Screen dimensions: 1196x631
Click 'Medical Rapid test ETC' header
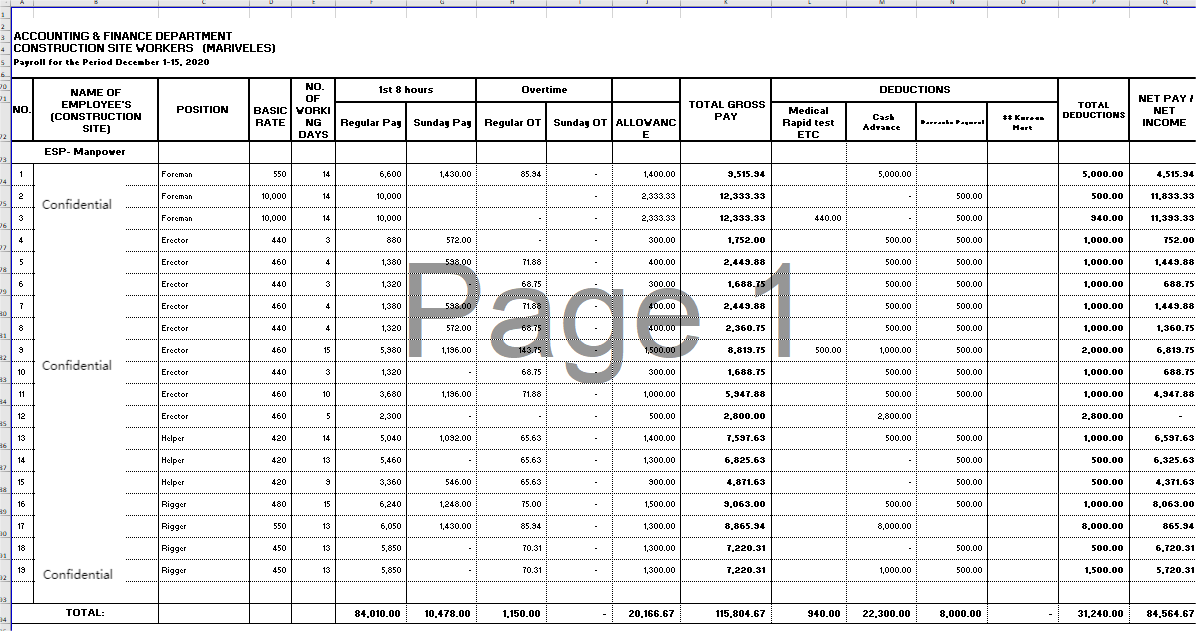pos(809,122)
